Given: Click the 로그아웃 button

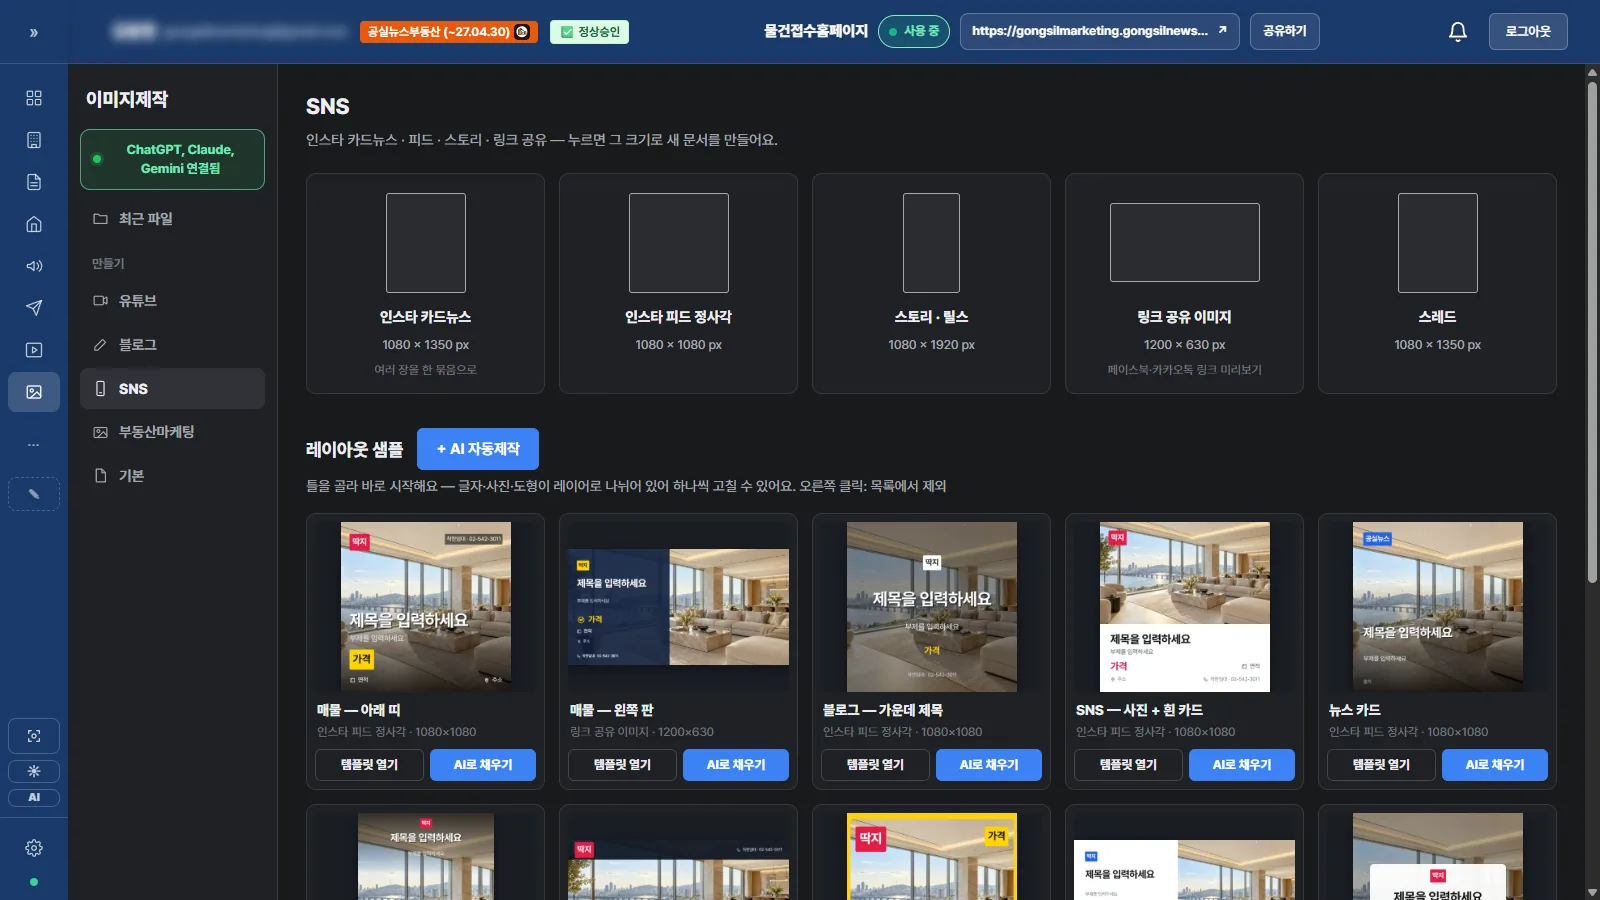Looking at the screenshot, I should click(x=1528, y=32).
